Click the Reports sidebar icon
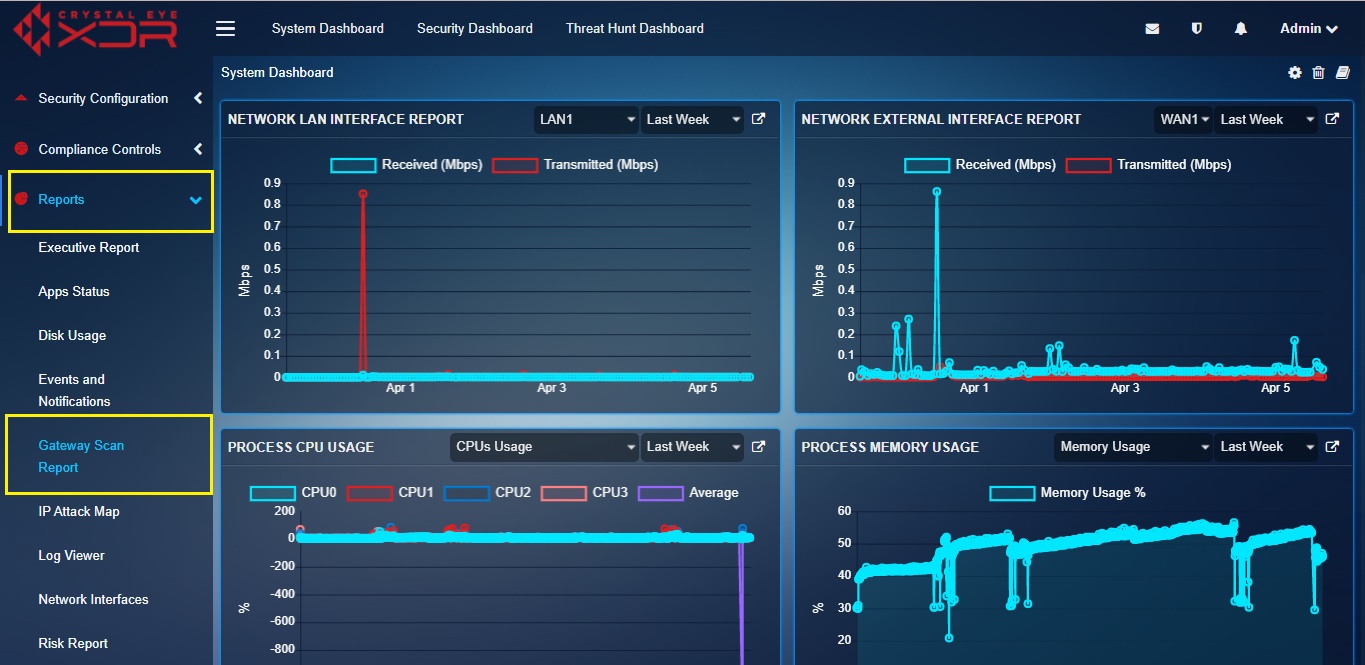 (x=21, y=199)
